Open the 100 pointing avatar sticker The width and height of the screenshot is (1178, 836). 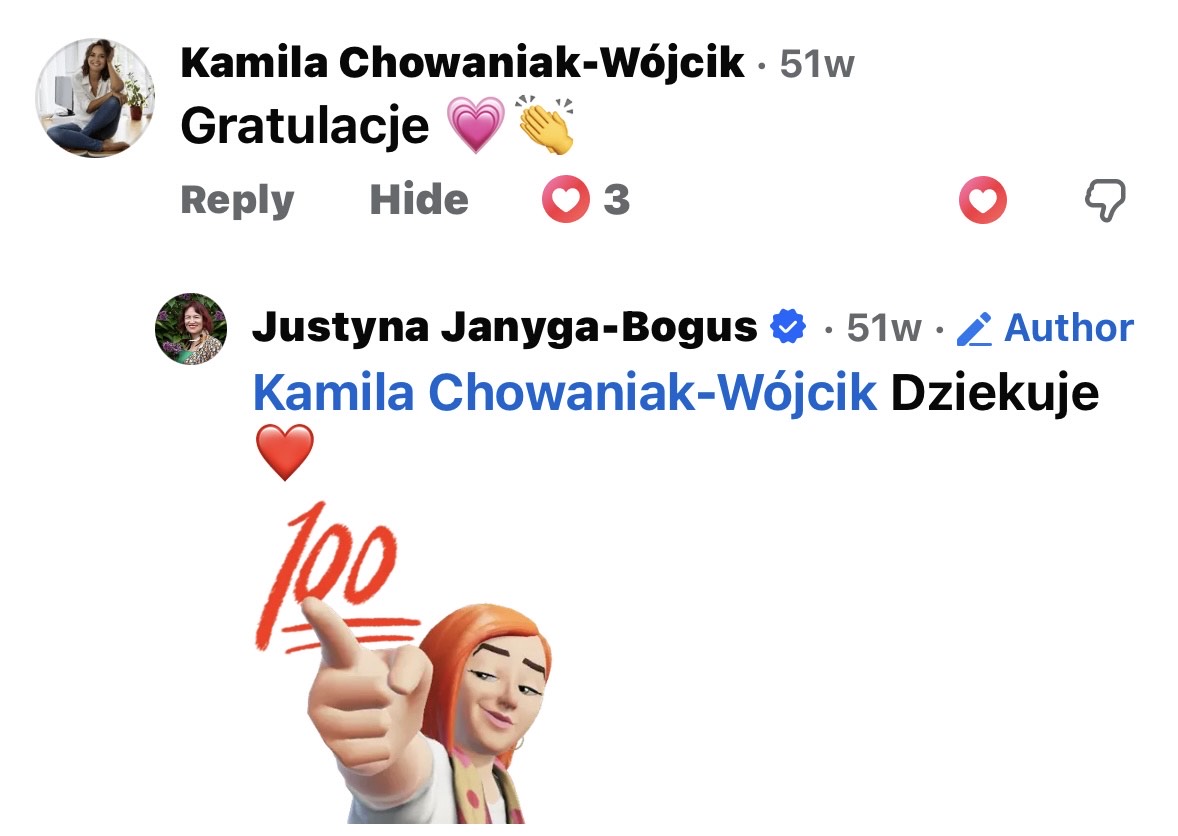[404, 662]
